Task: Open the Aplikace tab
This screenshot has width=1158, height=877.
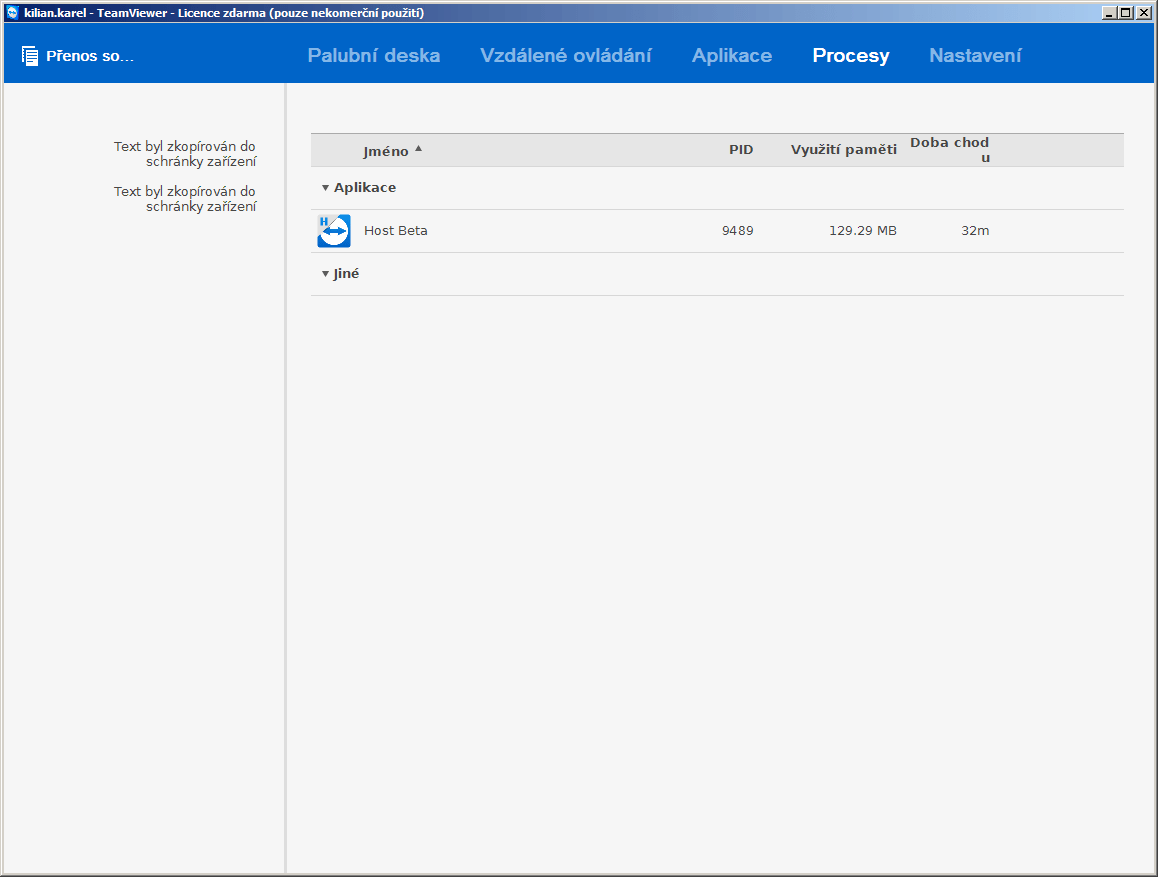Action: pos(732,55)
